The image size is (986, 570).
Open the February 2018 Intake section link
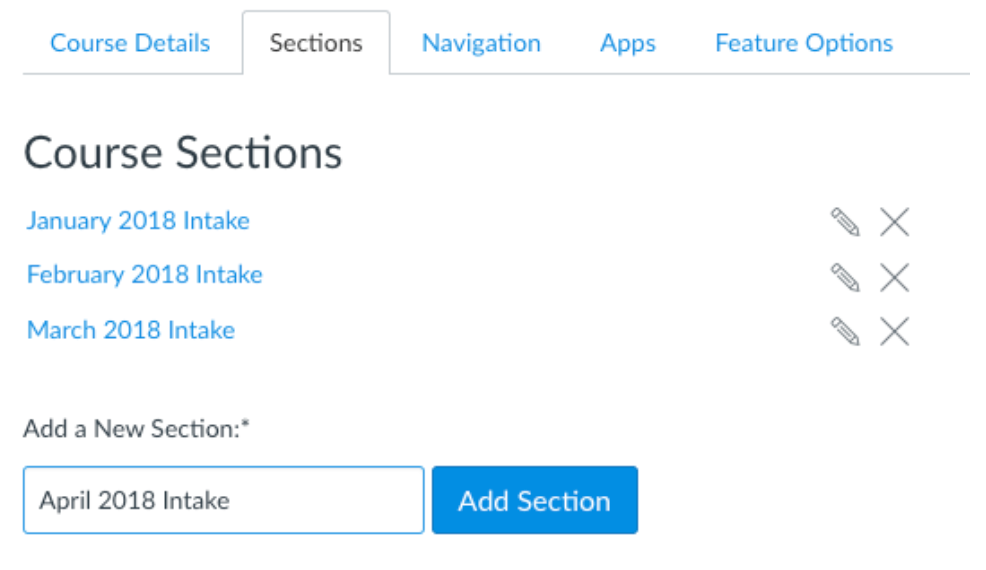click(x=145, y=275)
